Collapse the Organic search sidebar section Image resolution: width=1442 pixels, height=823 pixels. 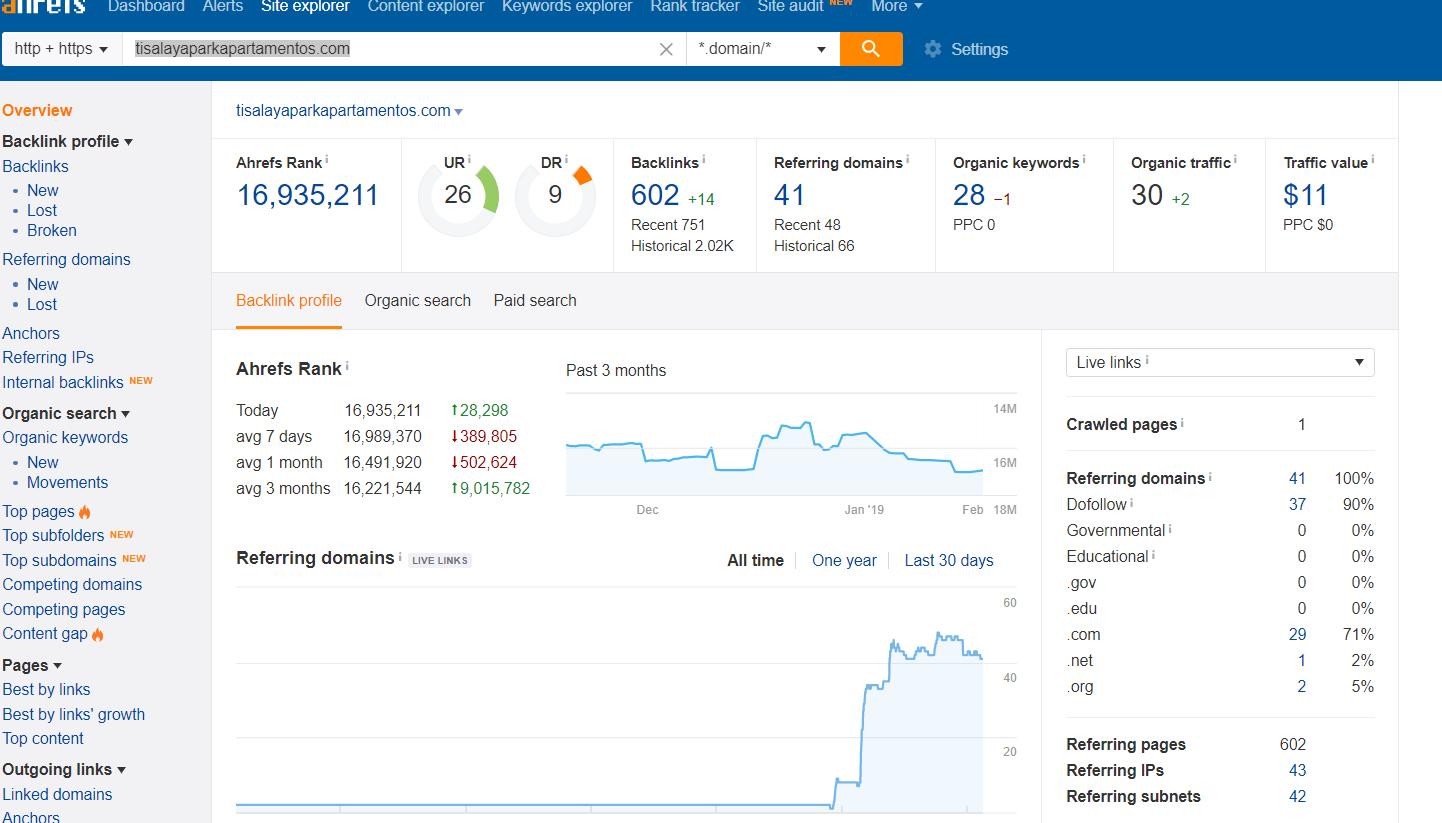[66, 413]
